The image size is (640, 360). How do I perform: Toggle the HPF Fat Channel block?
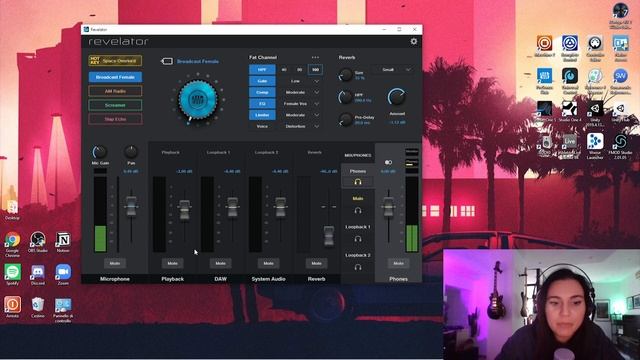pos(262,70)
